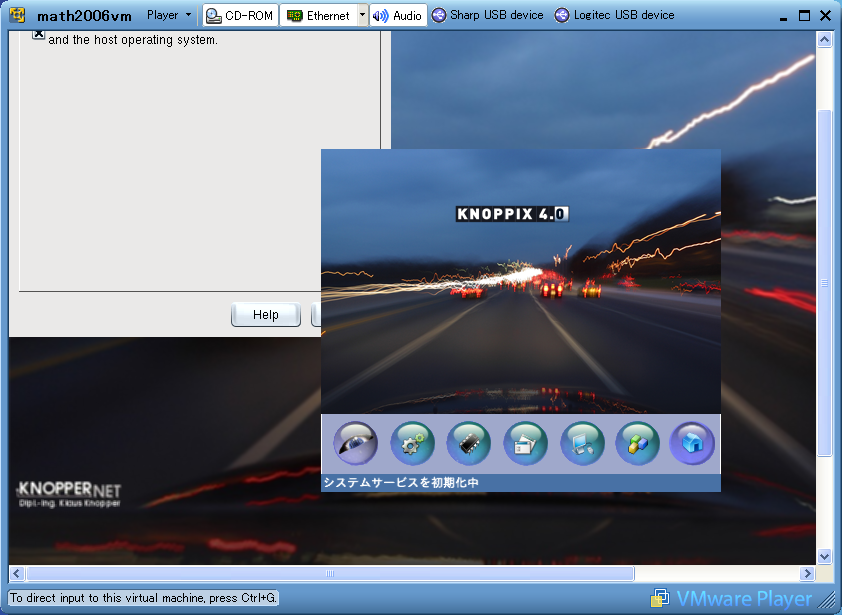Click the eye icon in Knoppix splash
842x615 pixels.
pyautogui.click(x=355, y=443)
